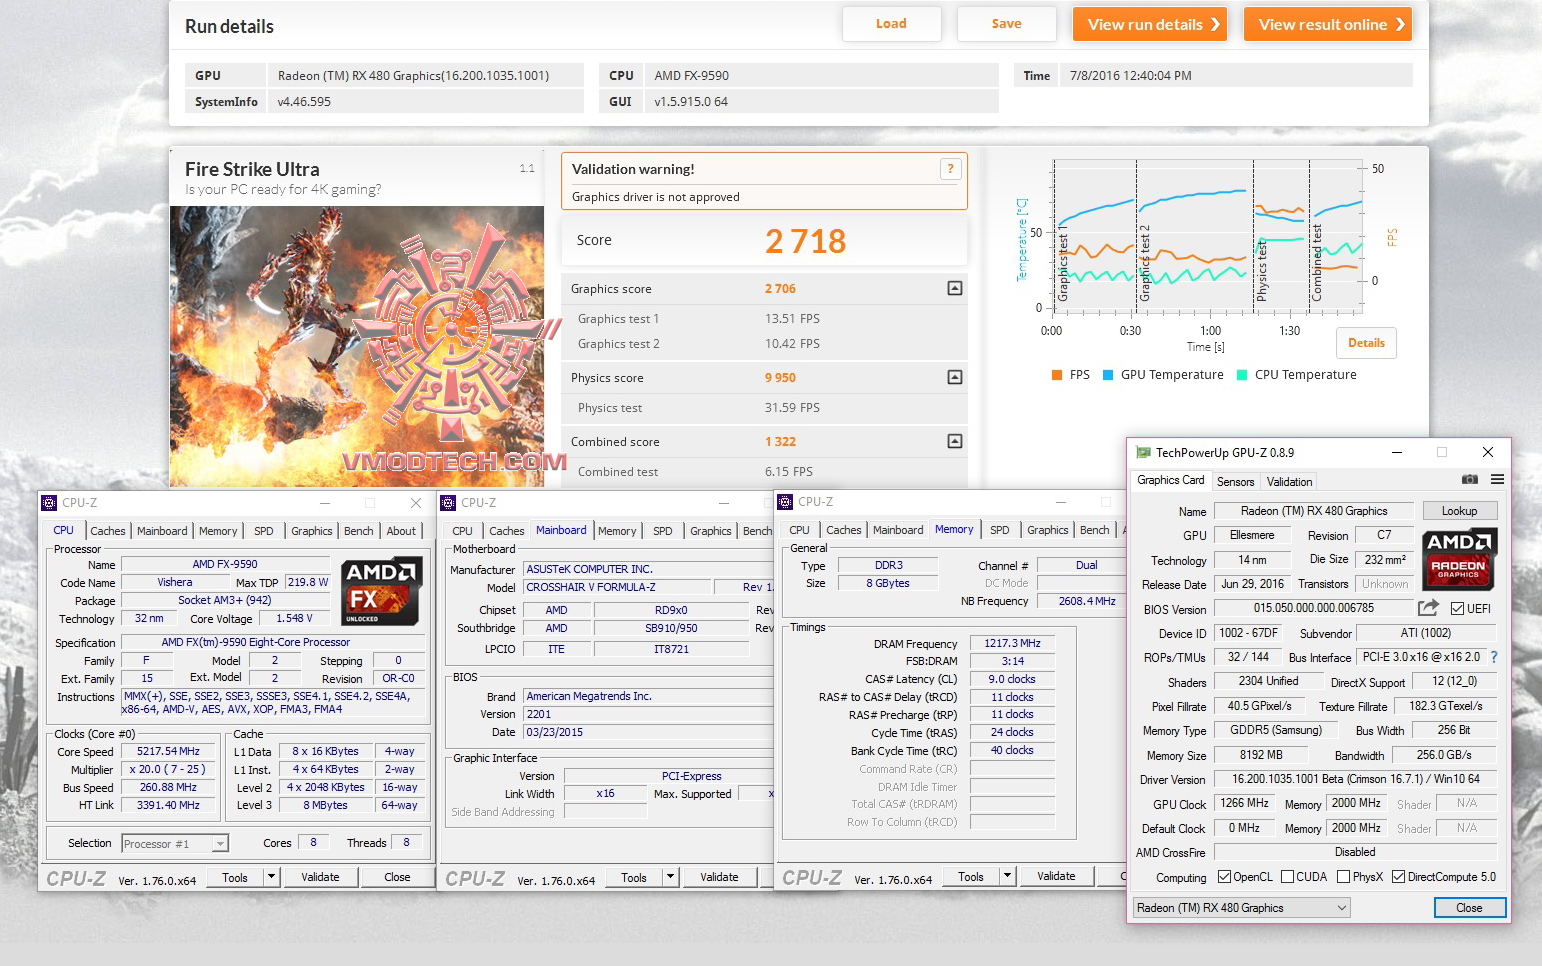
Task: Switch to the Validation tab in GPU-Z
Action: (1289, 482)
